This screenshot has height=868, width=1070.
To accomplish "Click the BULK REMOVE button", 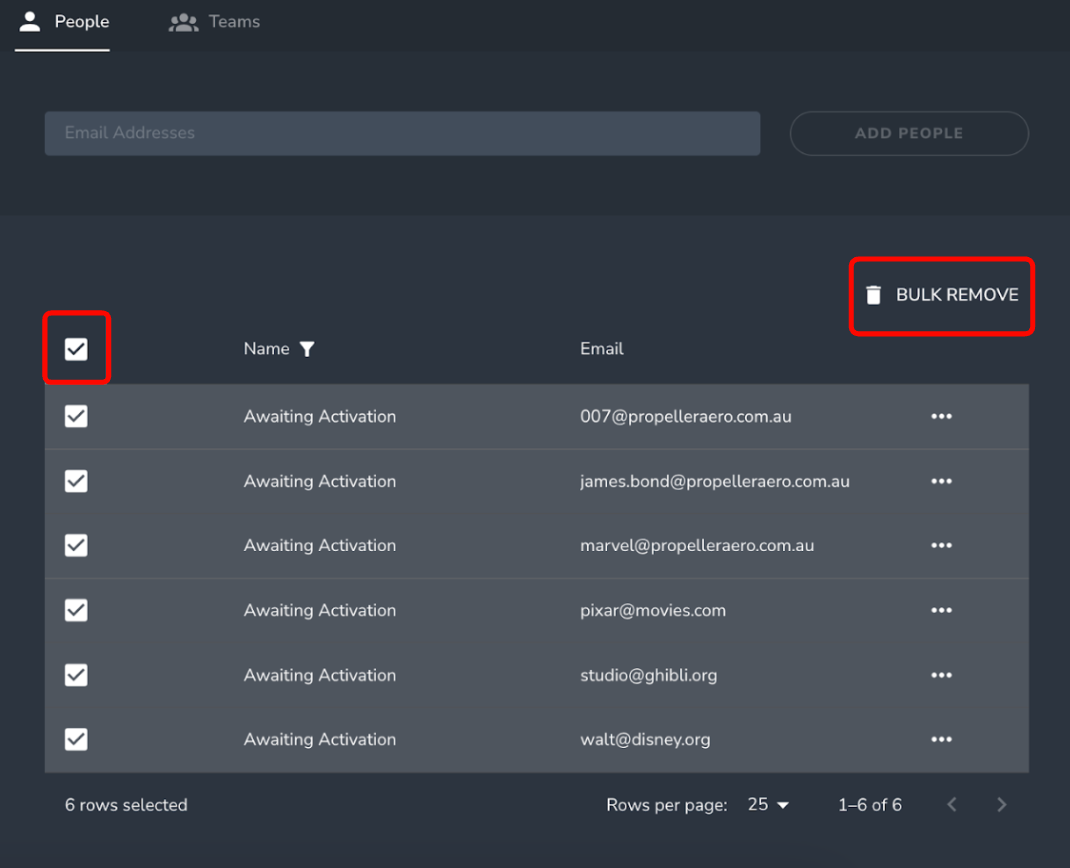I will [941, 295].
